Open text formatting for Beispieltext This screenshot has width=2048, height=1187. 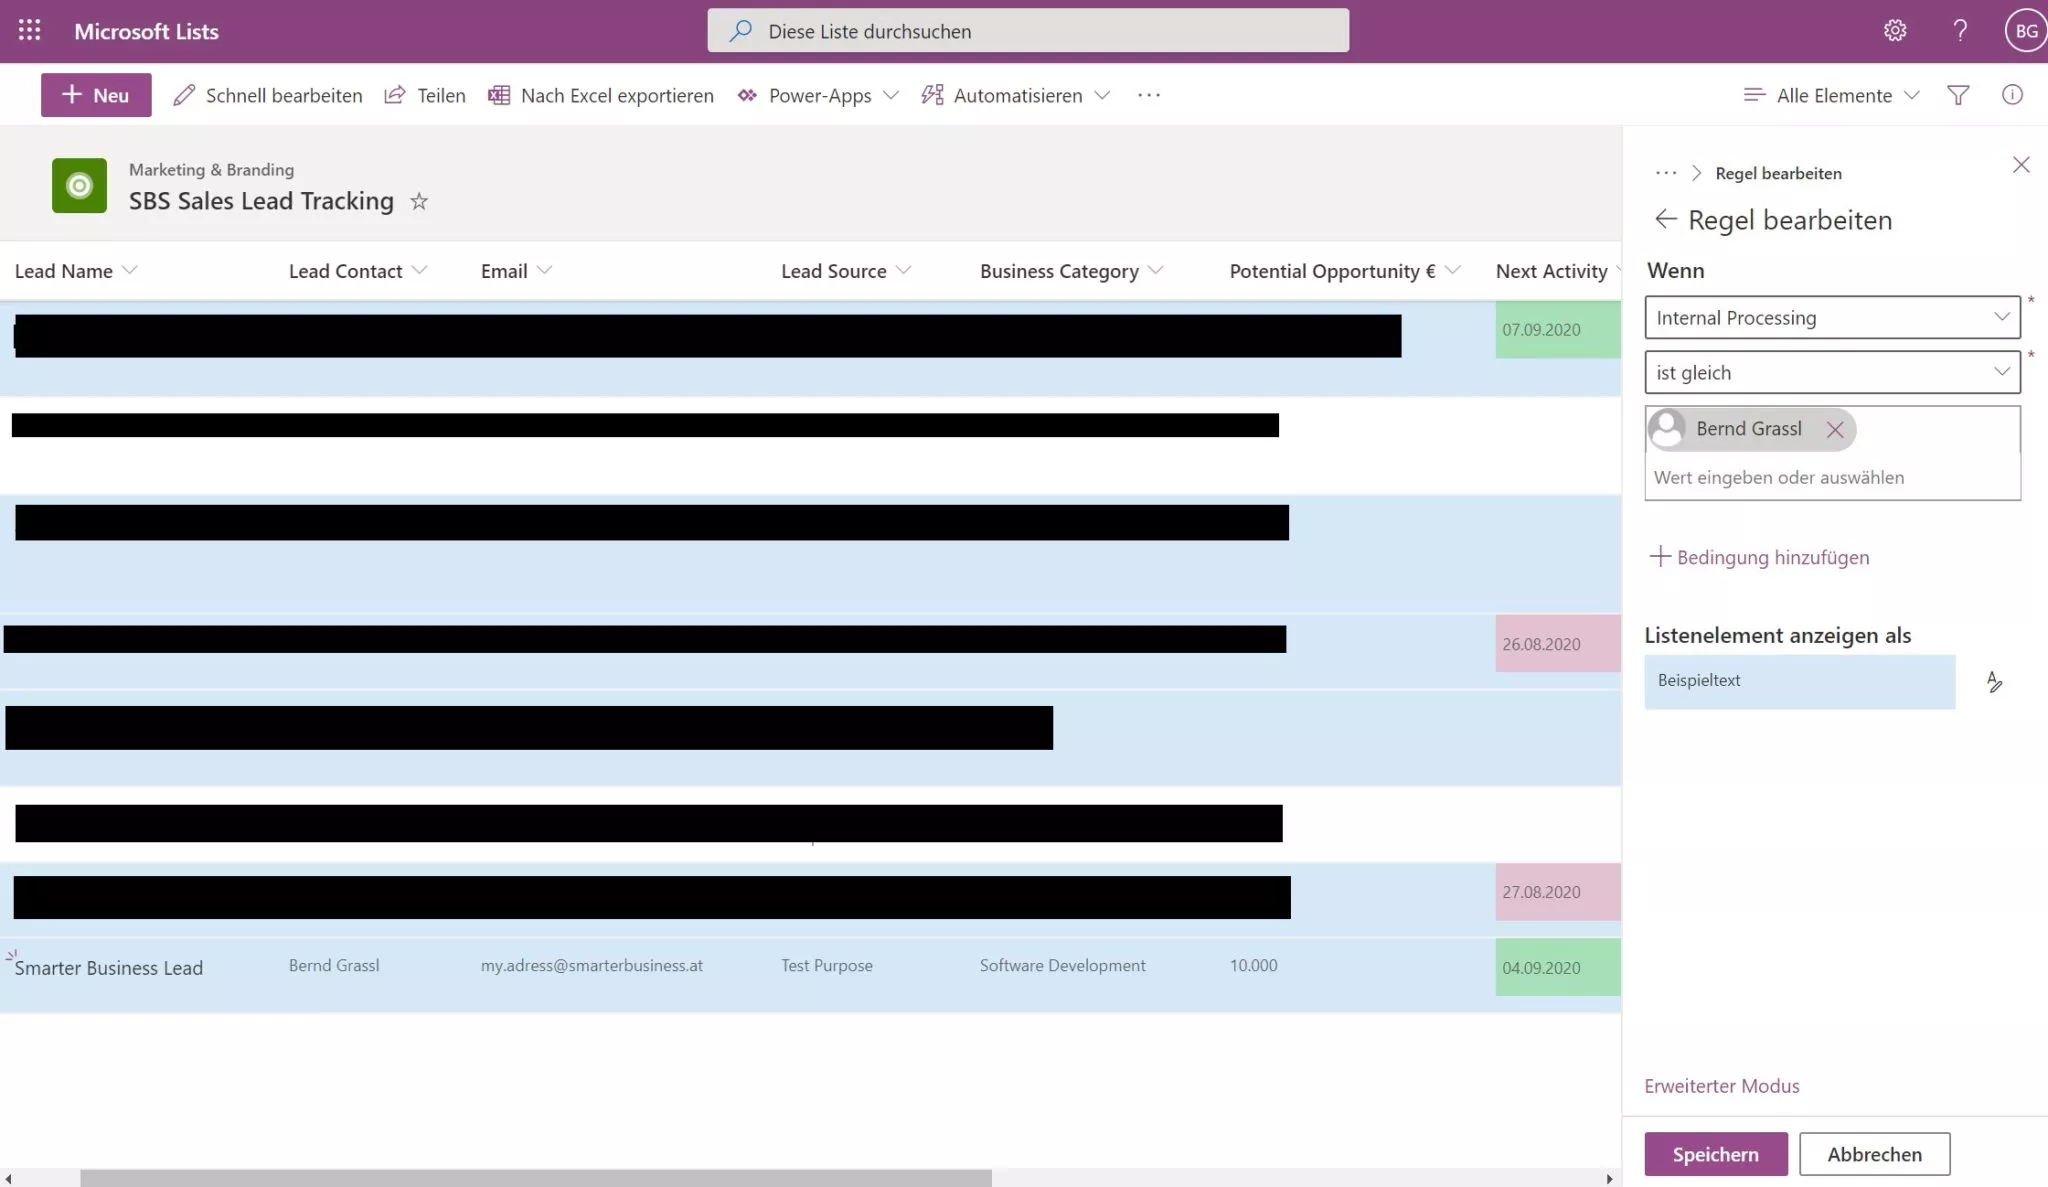pyautogui.click(x=1996, y=681)
